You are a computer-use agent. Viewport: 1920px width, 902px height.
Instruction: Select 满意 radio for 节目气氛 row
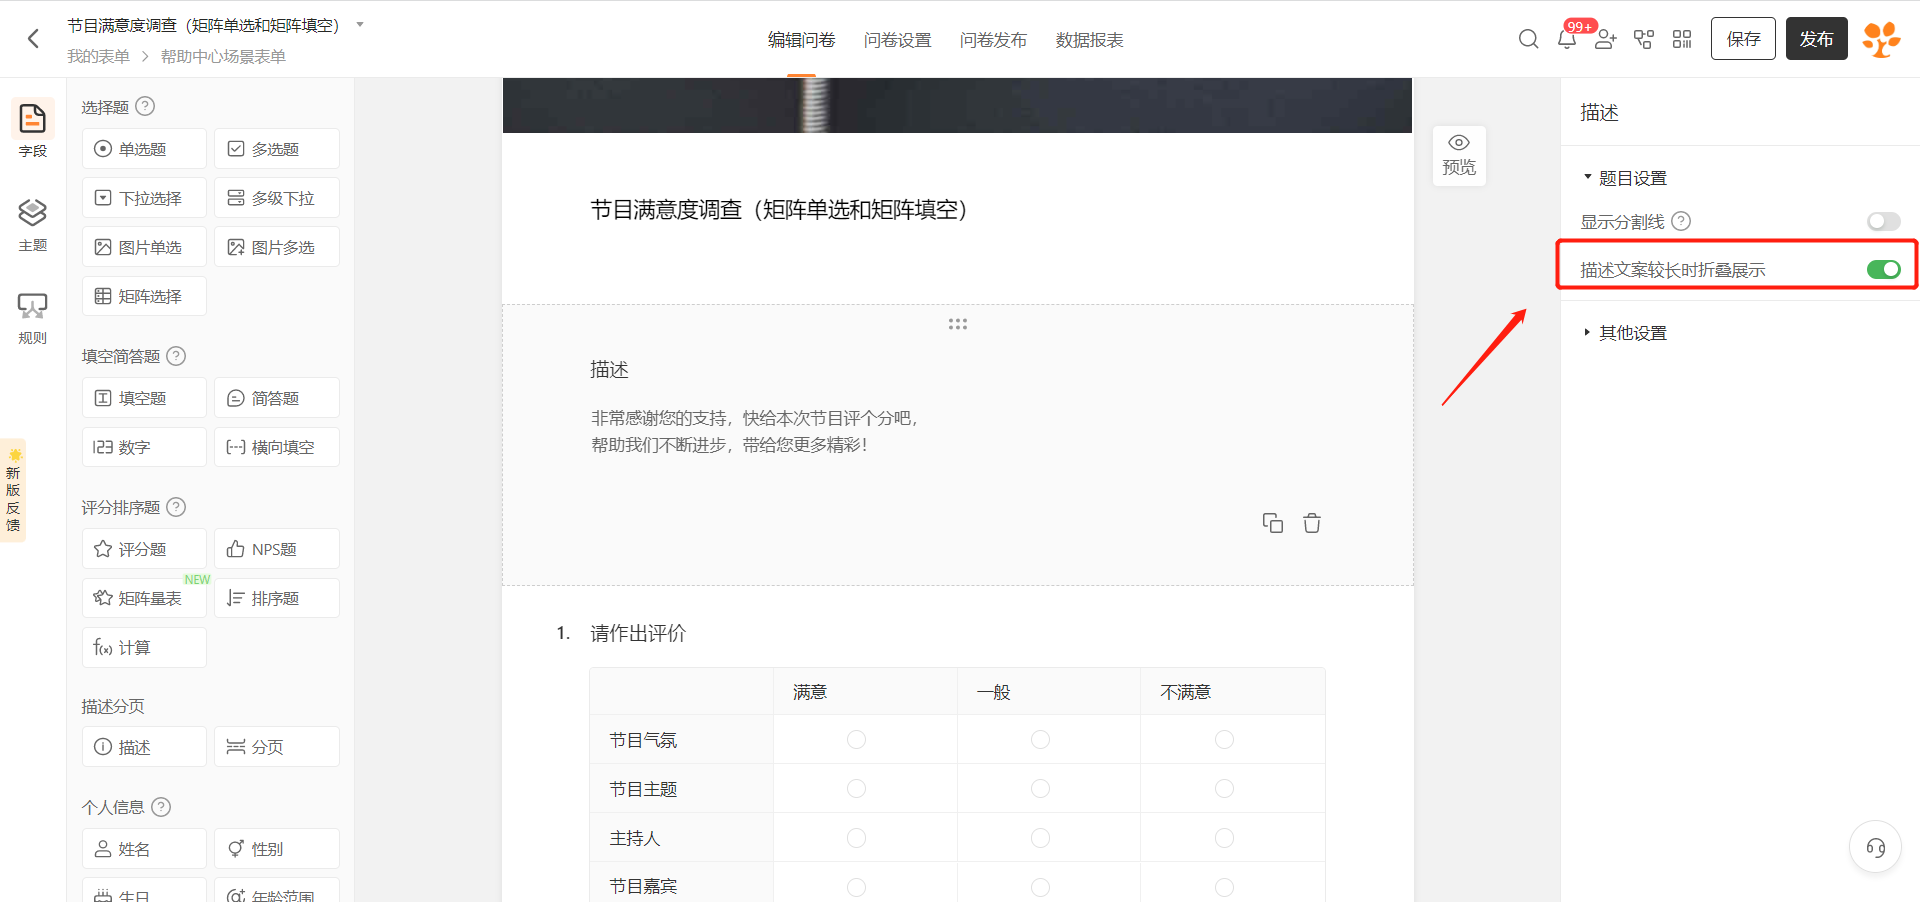pos(856,740)
